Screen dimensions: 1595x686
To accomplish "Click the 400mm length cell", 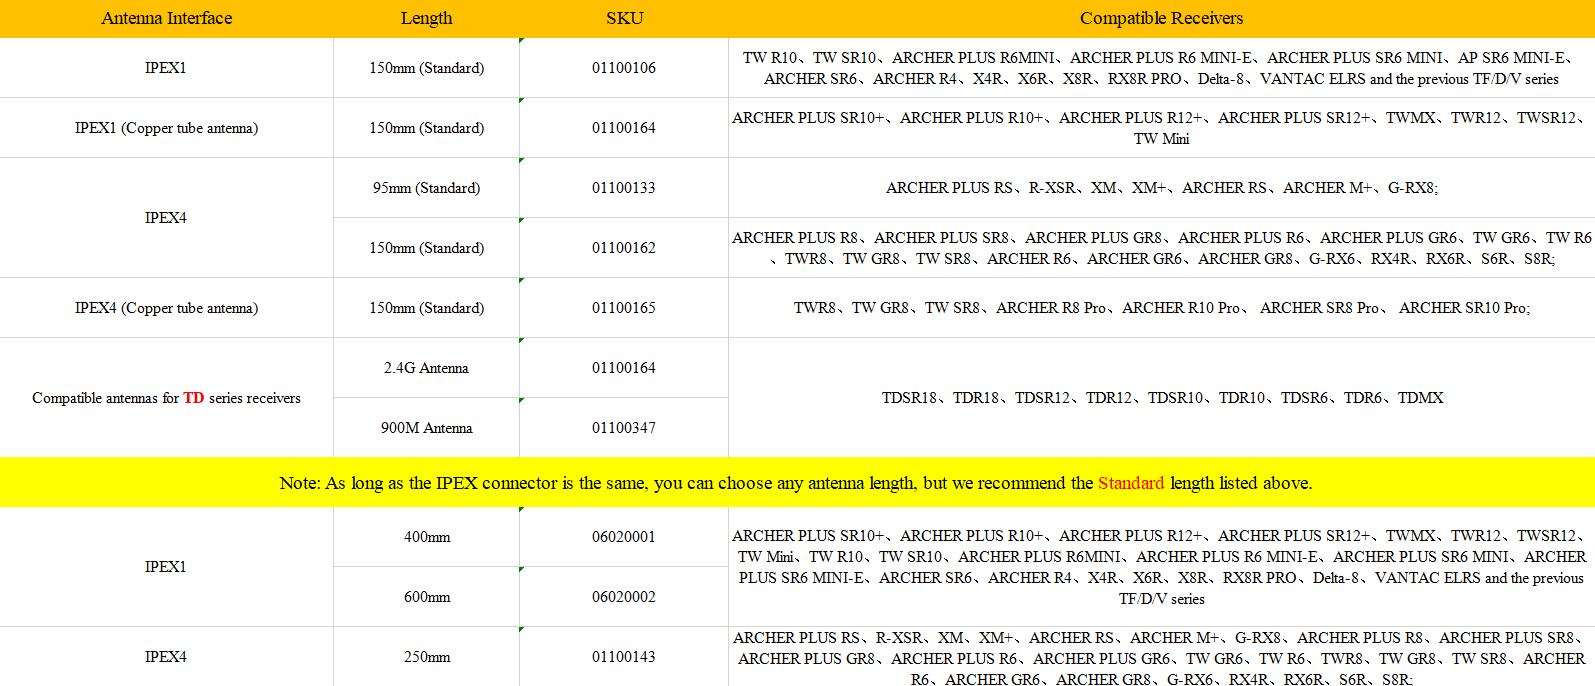I will pyautogui.click(x=426, y=537).
